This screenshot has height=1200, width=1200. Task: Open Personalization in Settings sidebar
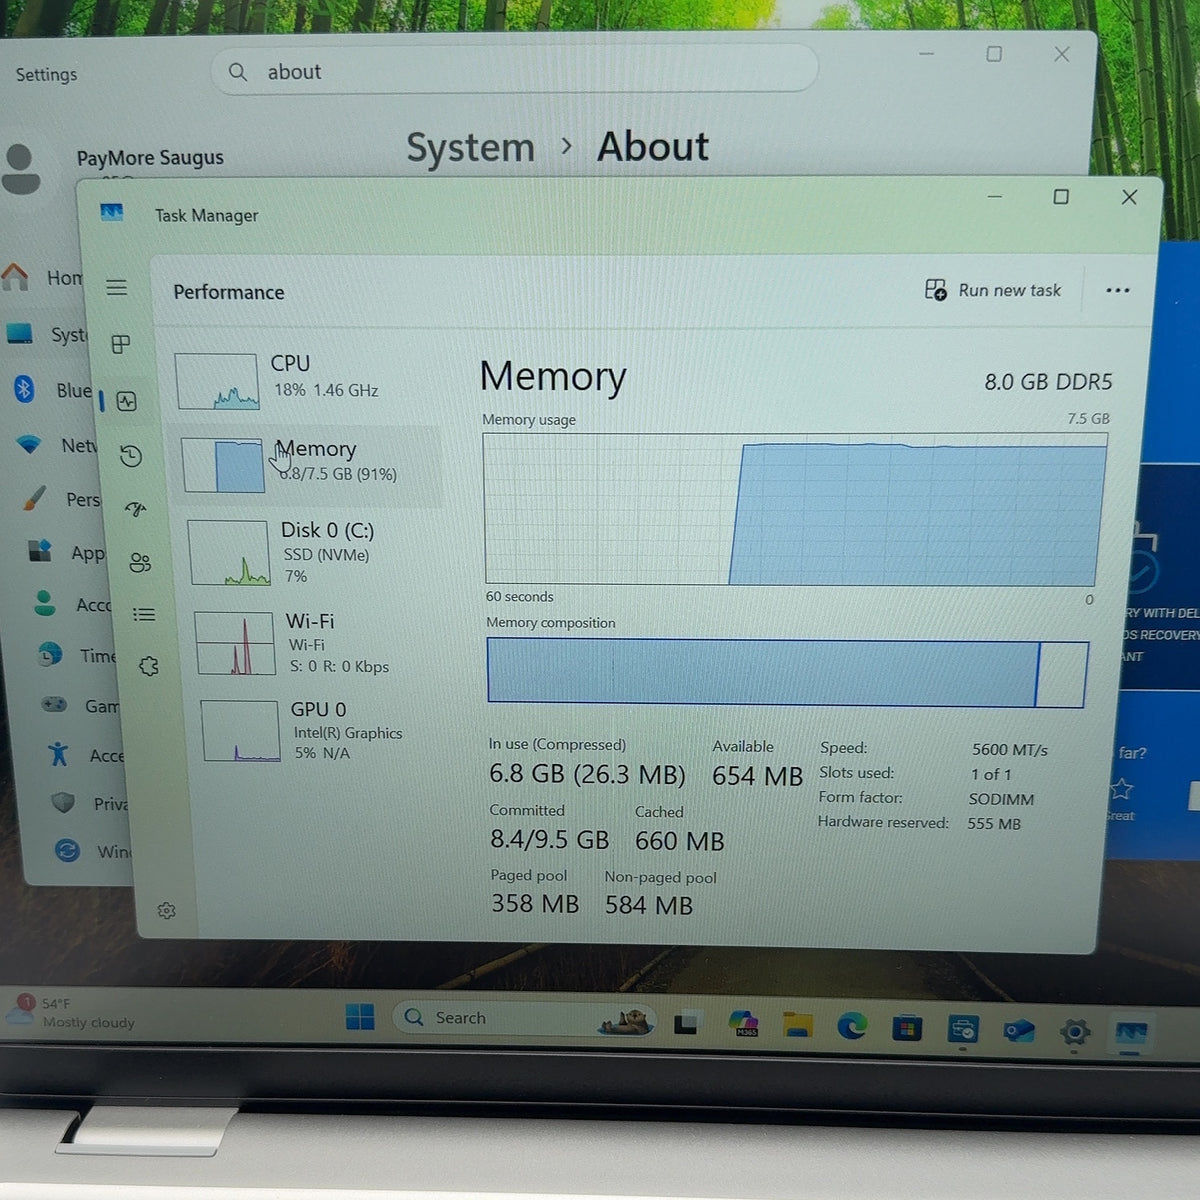pos(63,498)
